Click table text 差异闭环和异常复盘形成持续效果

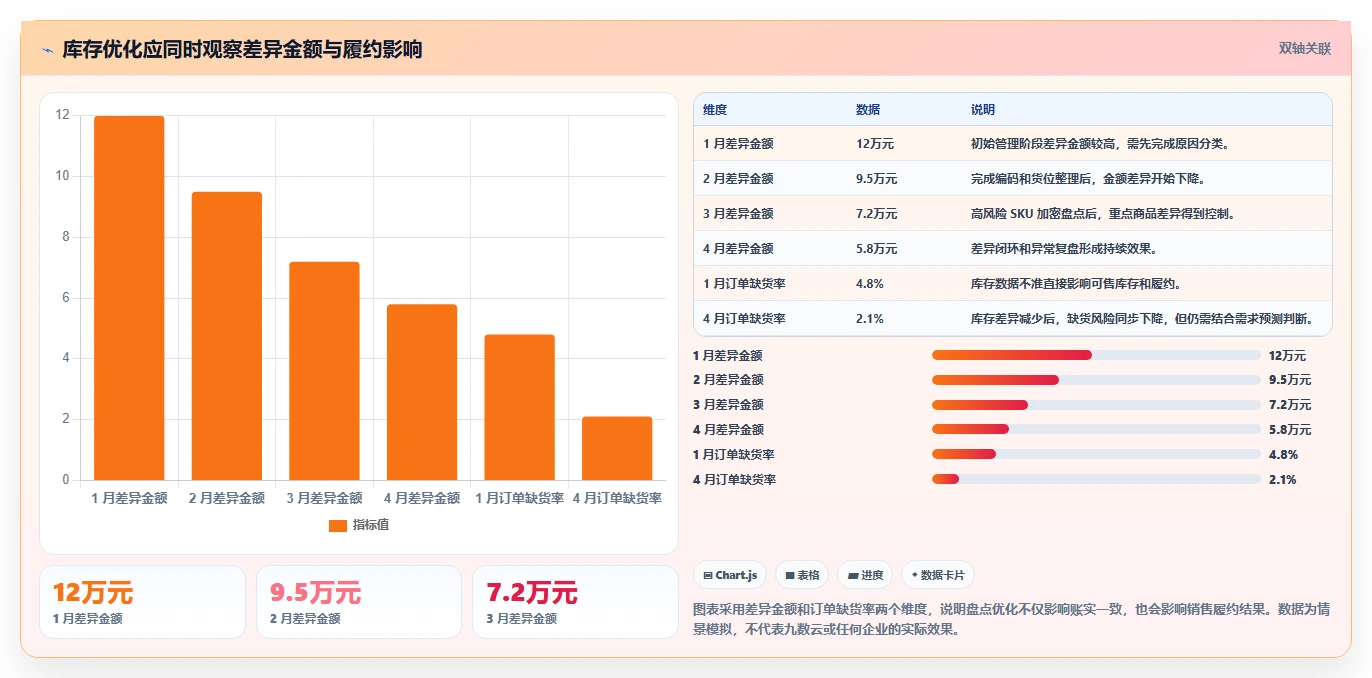(x=1066, y=249)
